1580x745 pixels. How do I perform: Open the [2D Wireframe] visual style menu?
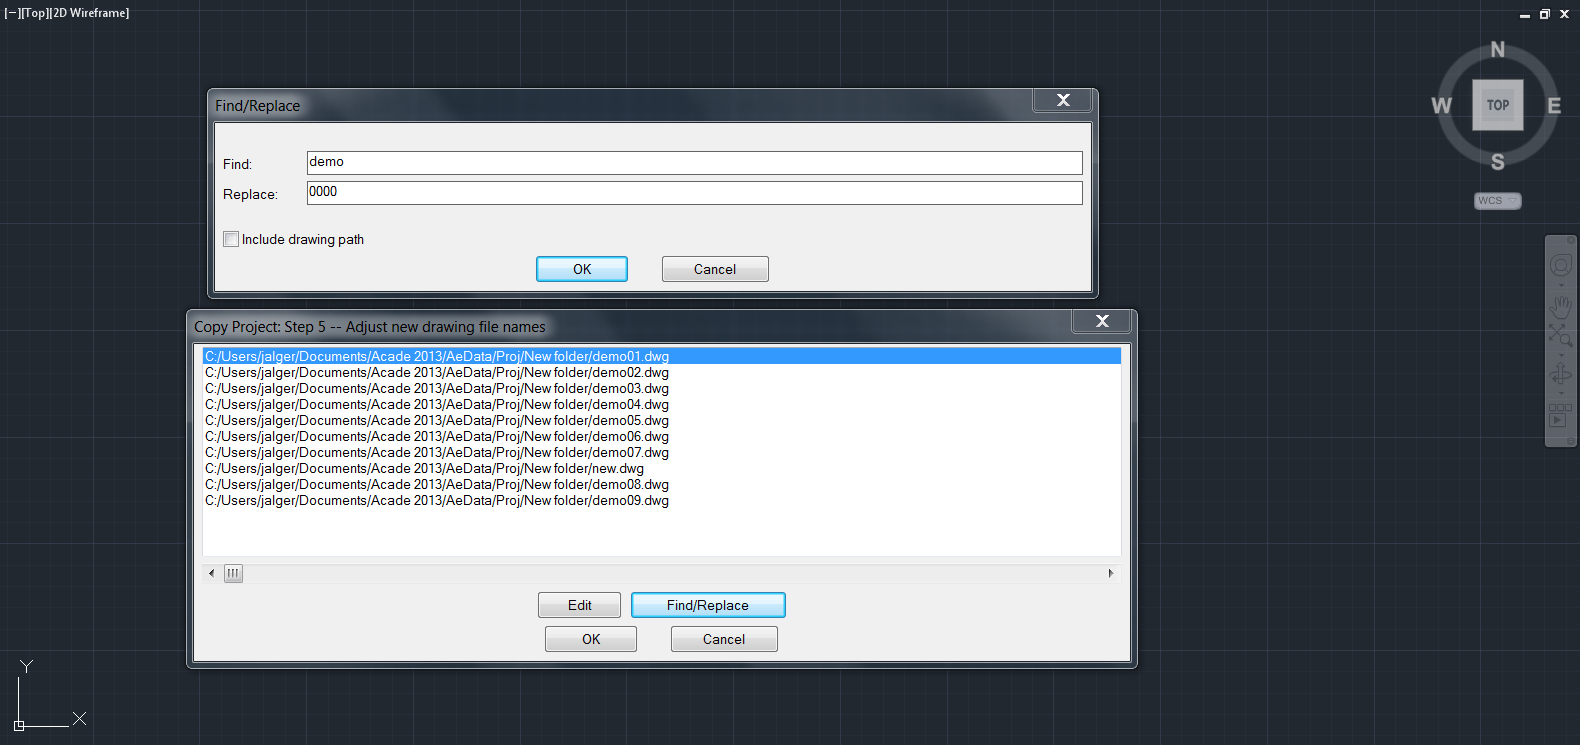(90, 13)
